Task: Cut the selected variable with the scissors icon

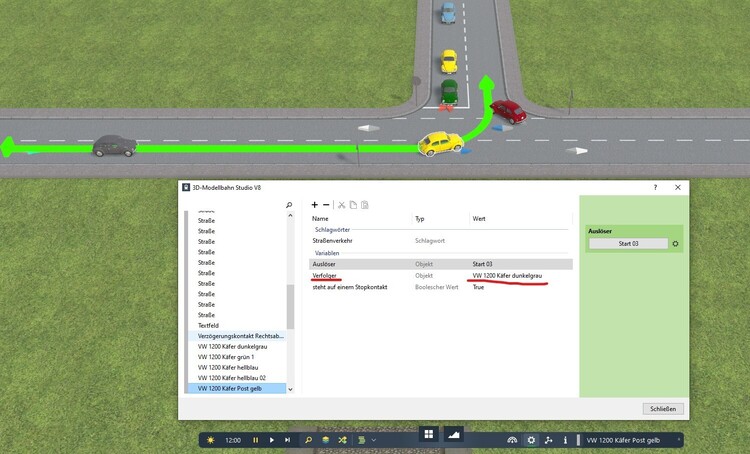Action: (x=342, y=205)
